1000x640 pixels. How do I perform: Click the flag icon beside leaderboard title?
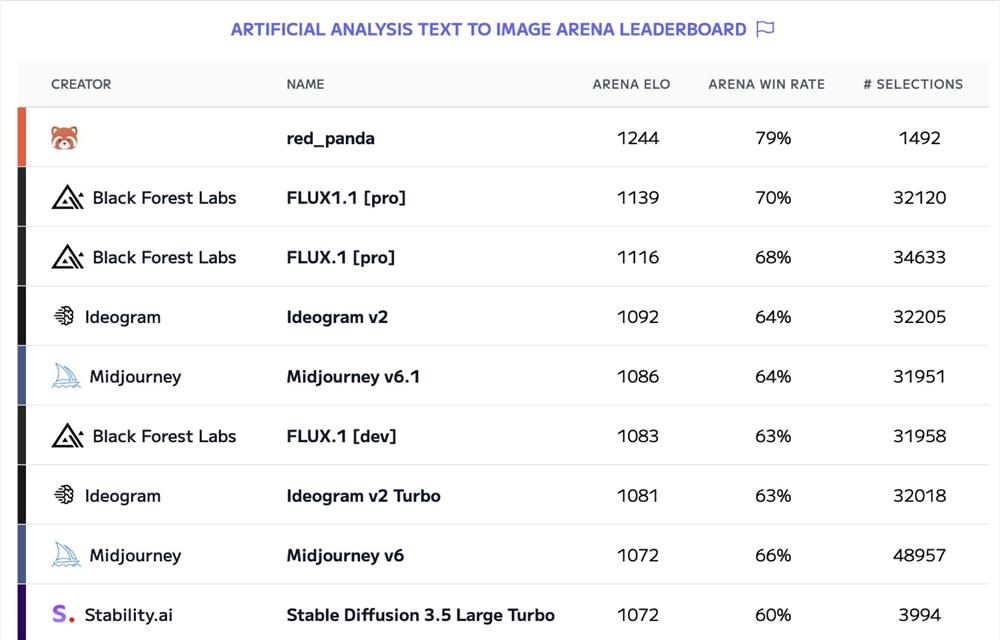pos(765,29)
